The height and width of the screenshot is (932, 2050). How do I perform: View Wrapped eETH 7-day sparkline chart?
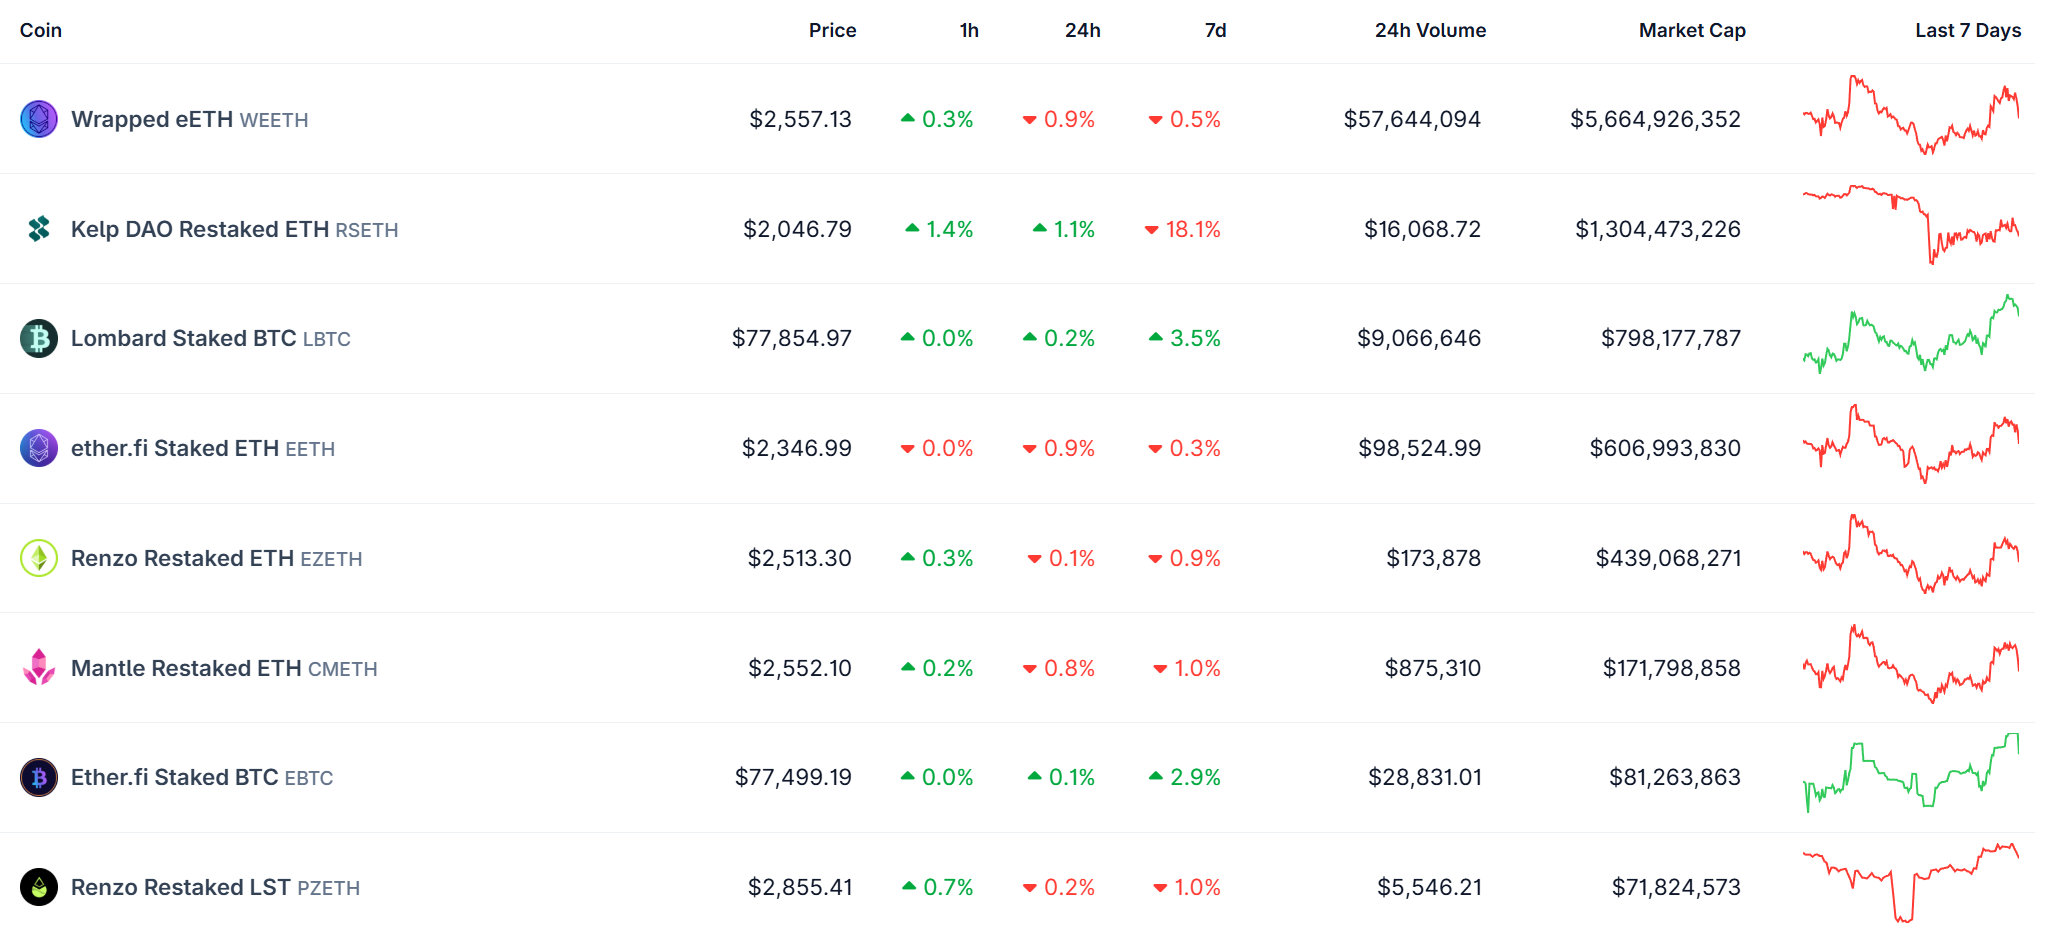(1910, 116)
